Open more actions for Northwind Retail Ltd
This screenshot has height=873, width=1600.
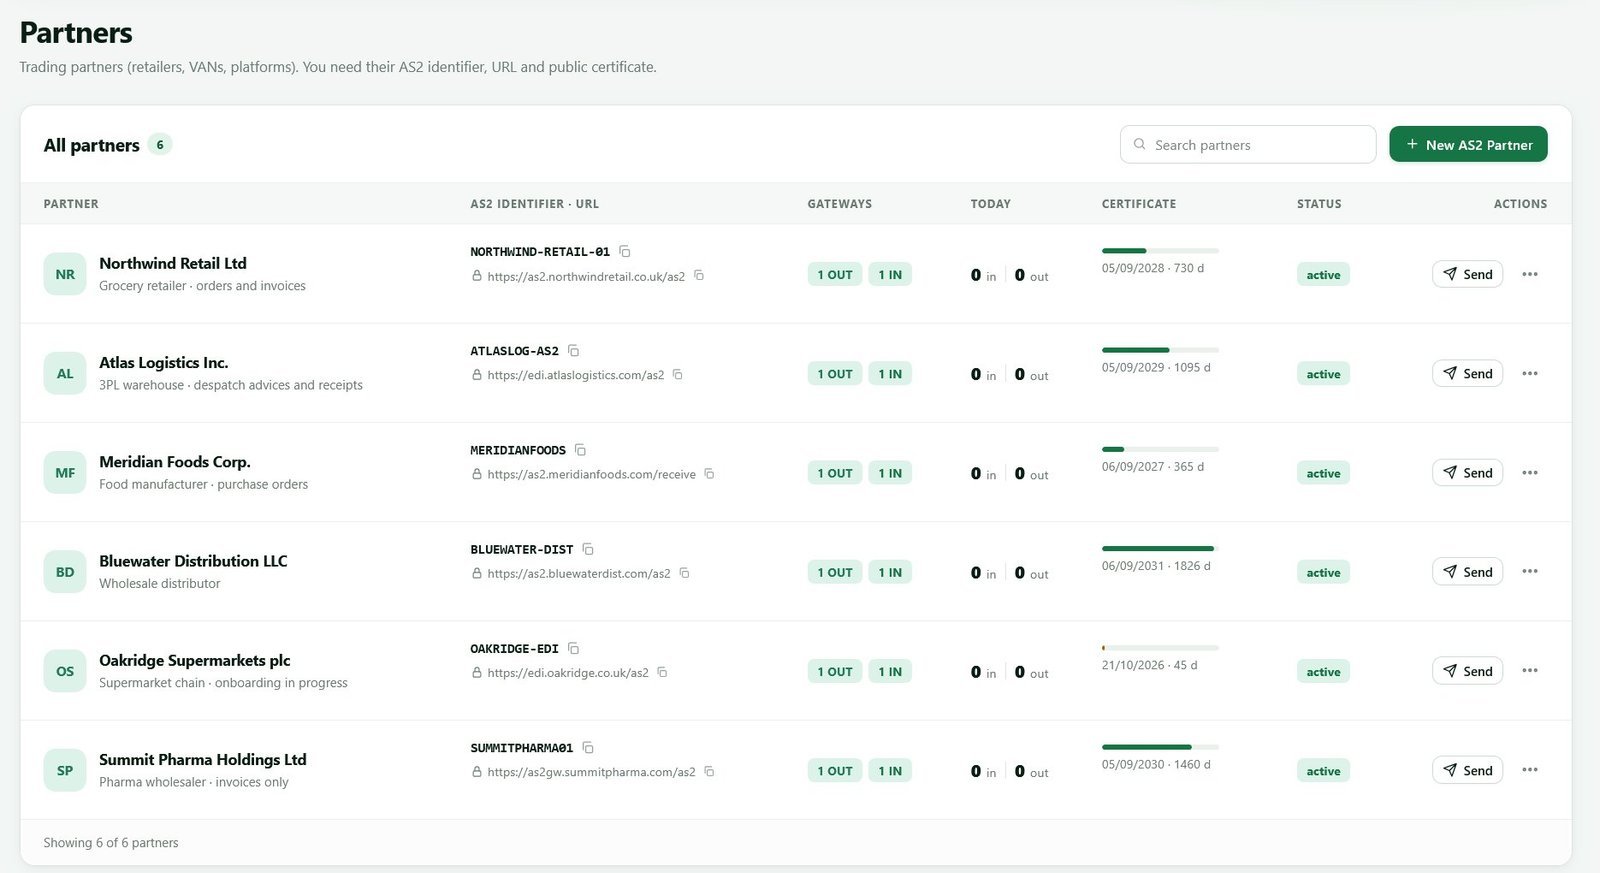(1530, 274)
